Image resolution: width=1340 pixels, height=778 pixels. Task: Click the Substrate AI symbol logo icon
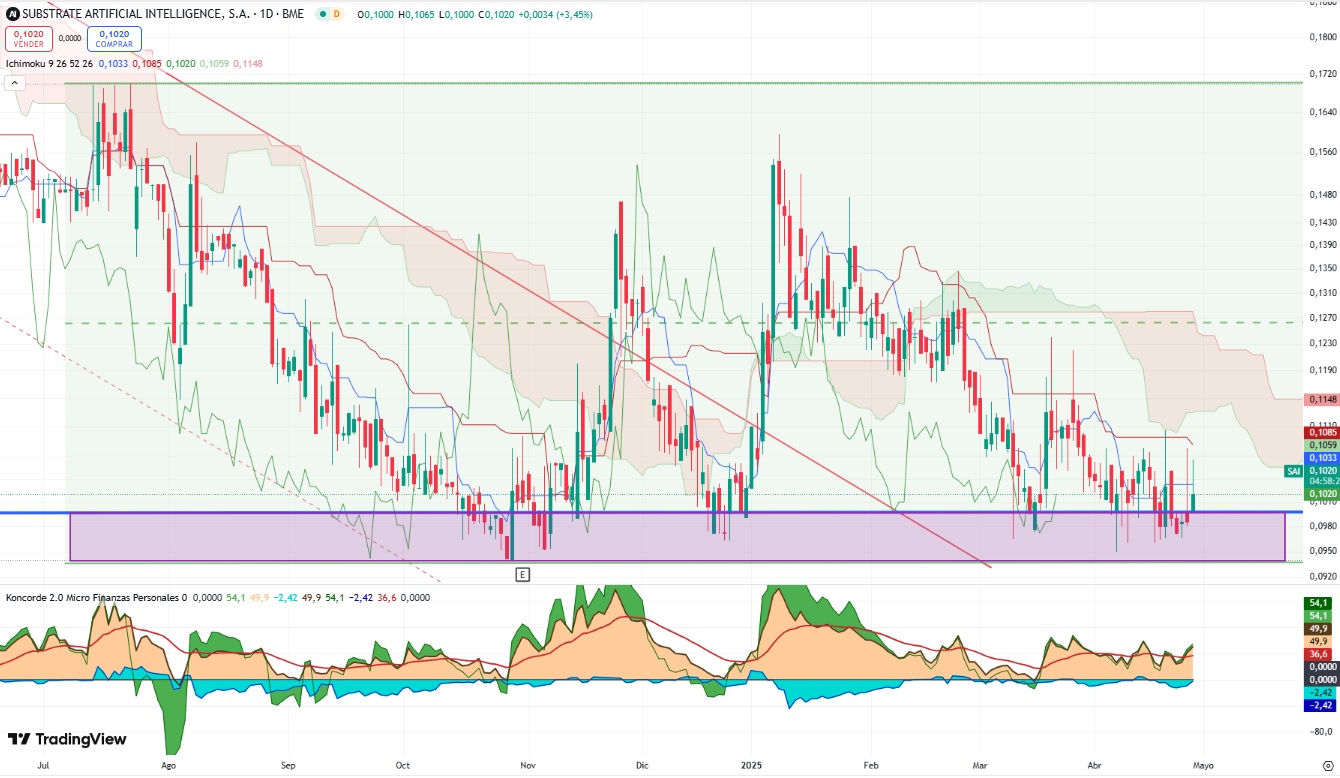coord(12,14)
